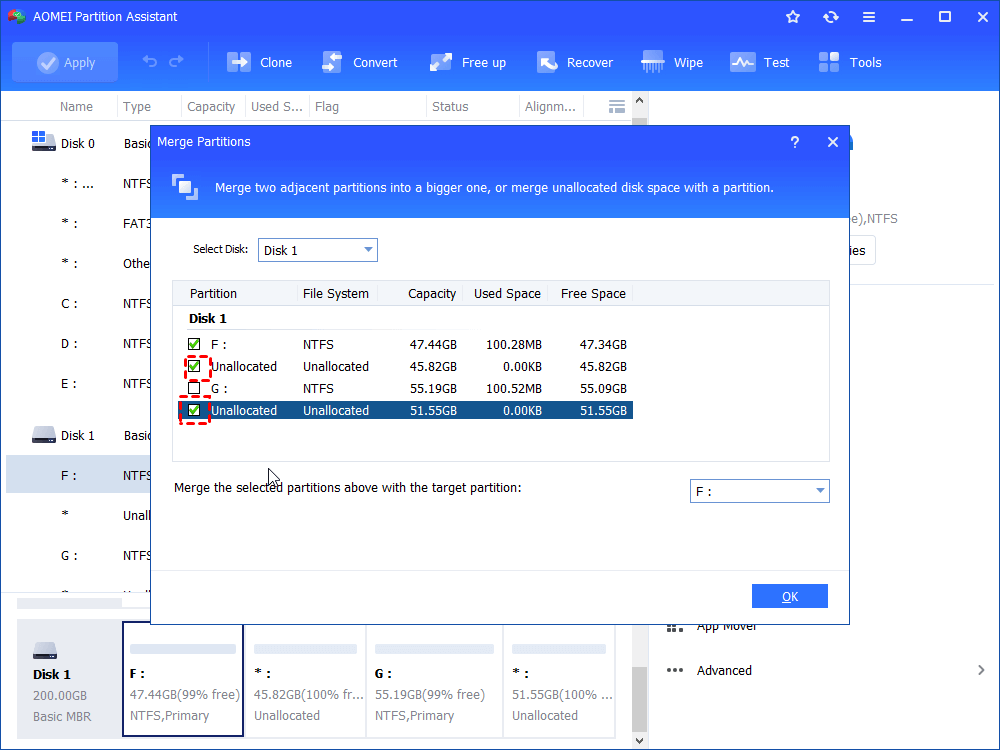Undo the last operation
1000x750 pixels.
(x=150, y=61)
